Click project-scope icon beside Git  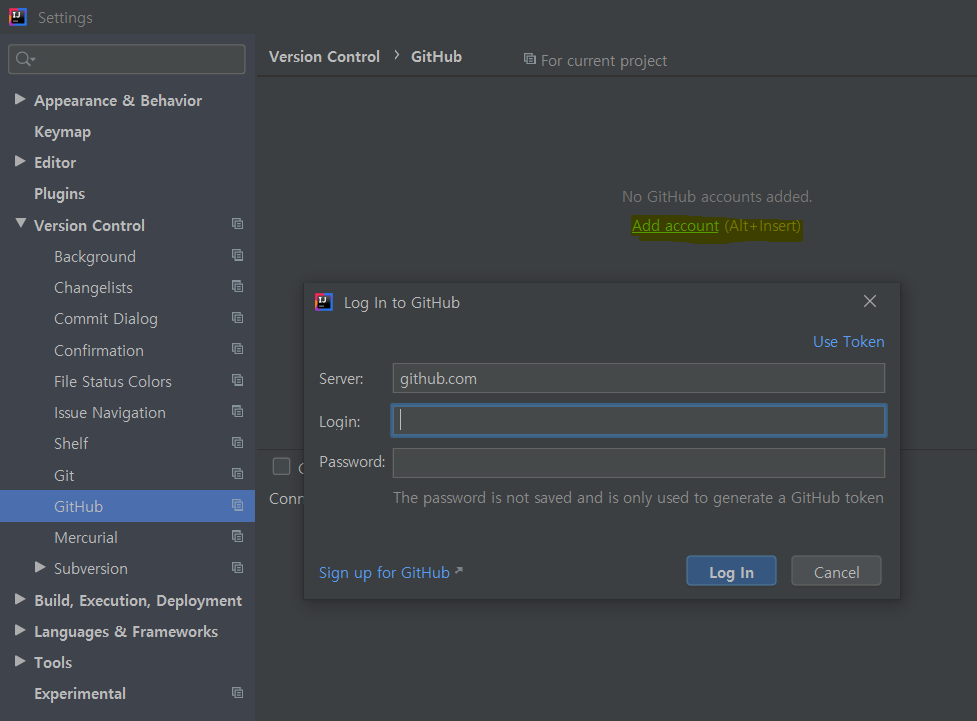(x=237, y=474)
